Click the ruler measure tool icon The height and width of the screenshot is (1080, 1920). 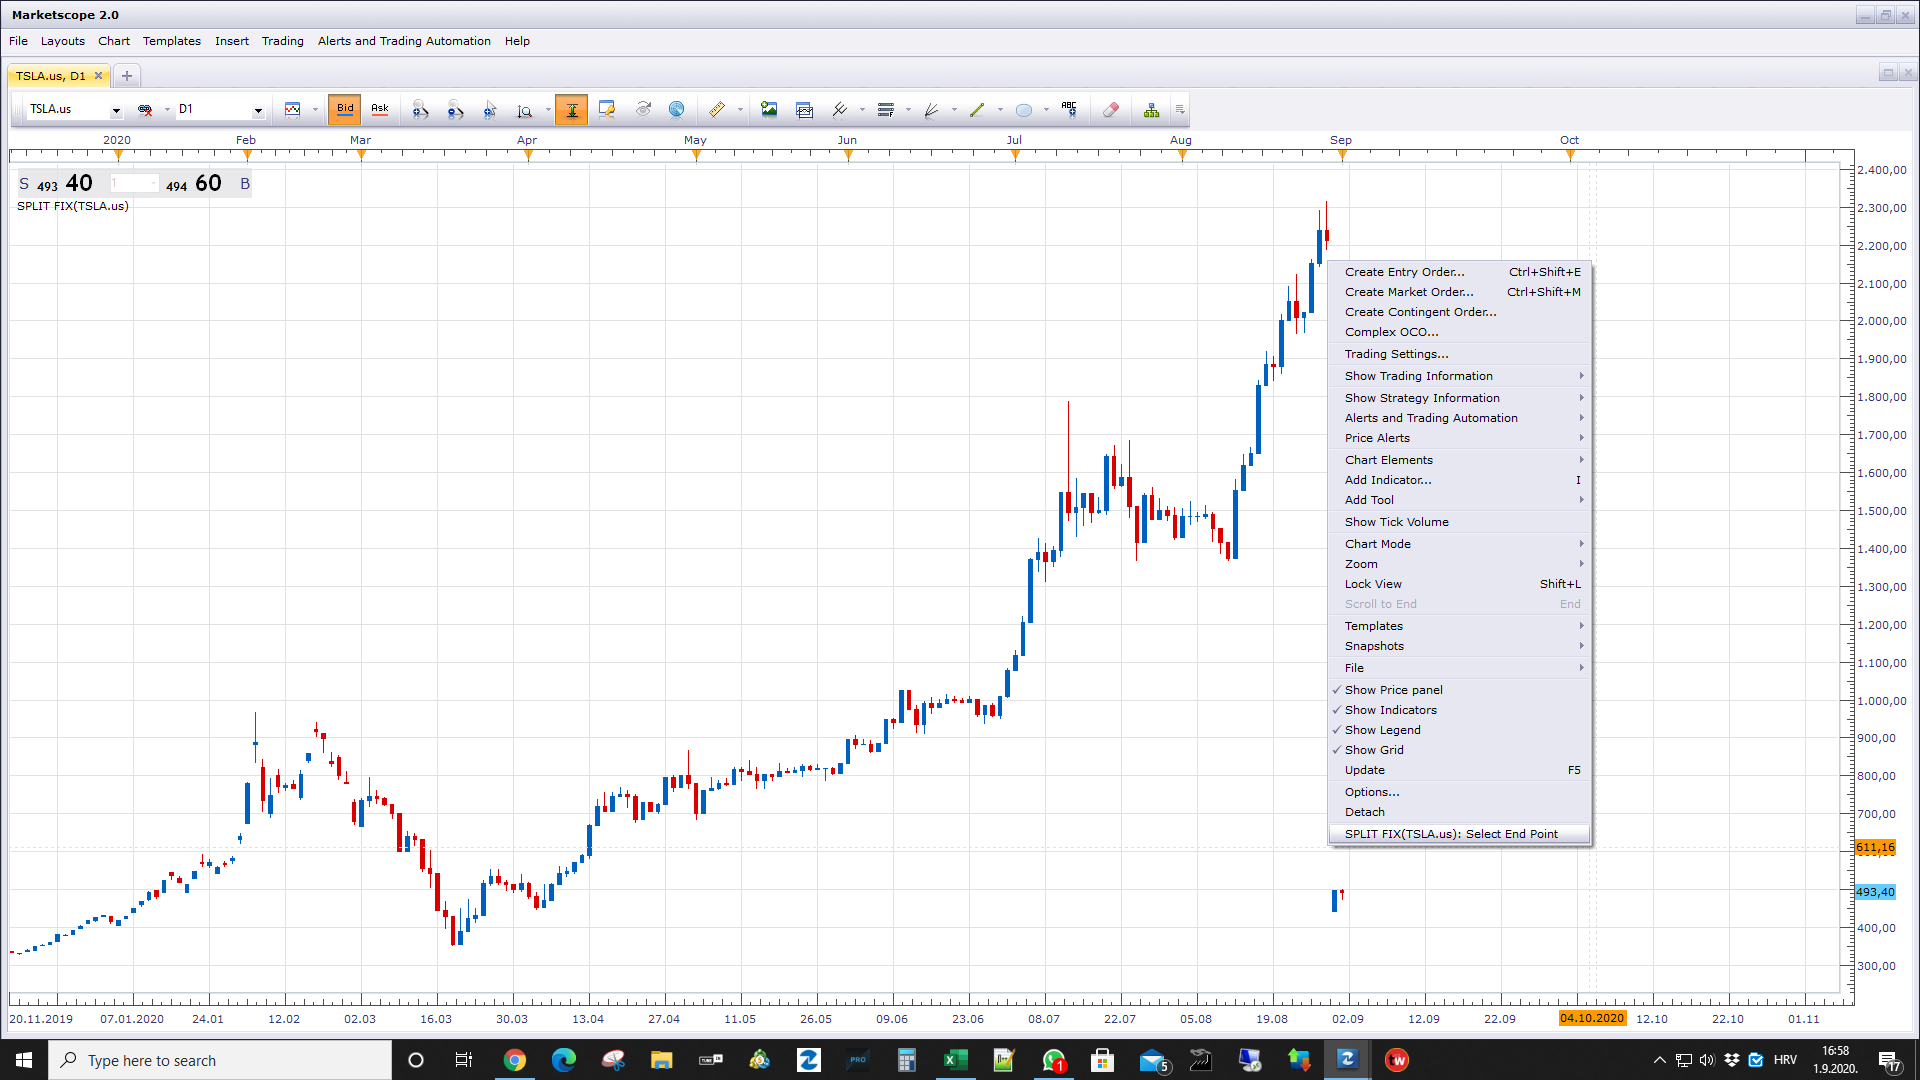[717, 110]
